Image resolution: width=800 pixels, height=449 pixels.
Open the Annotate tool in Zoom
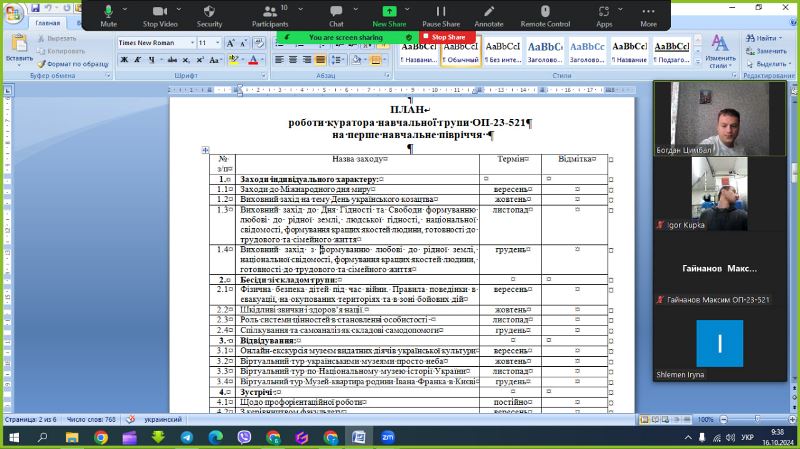pyautogui.click(x=489, y=16)
